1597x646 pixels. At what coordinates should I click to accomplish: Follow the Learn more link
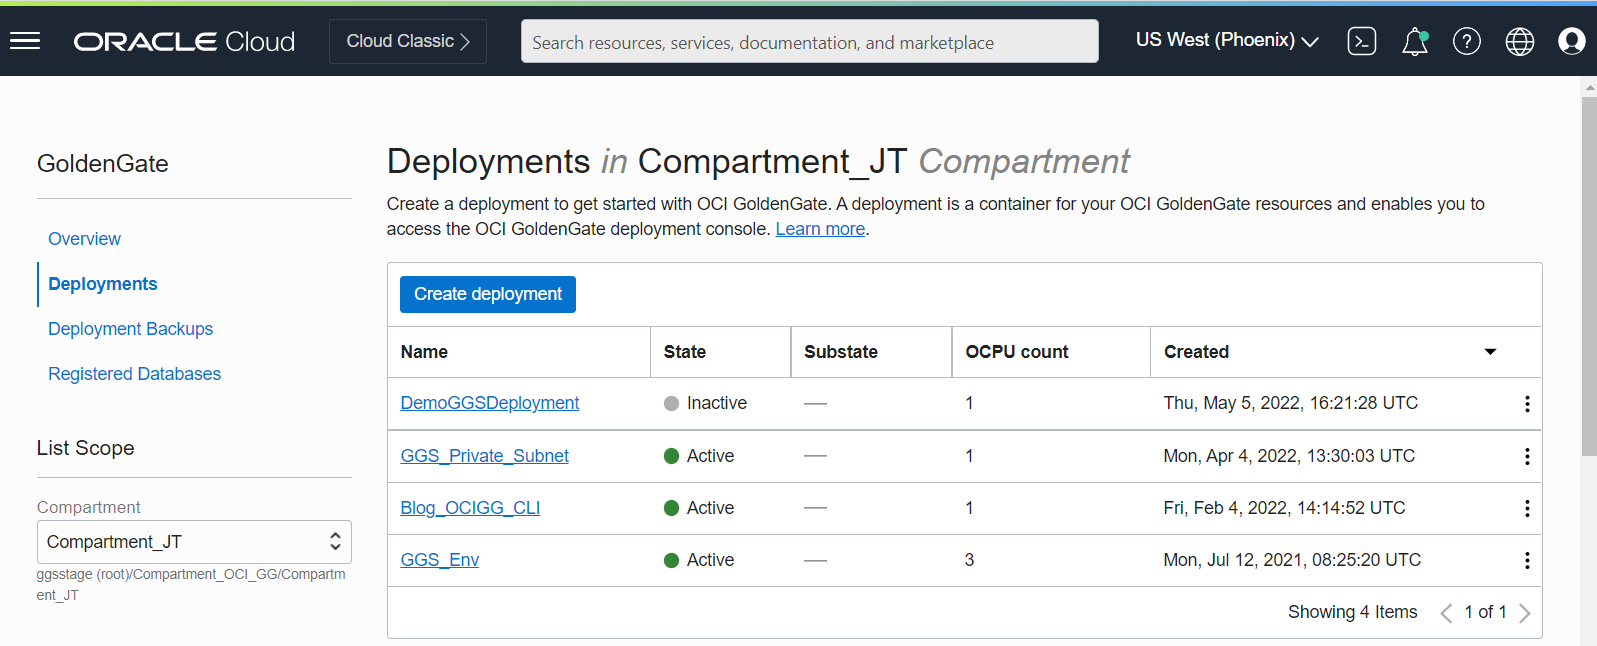click(x=820, y=229)
